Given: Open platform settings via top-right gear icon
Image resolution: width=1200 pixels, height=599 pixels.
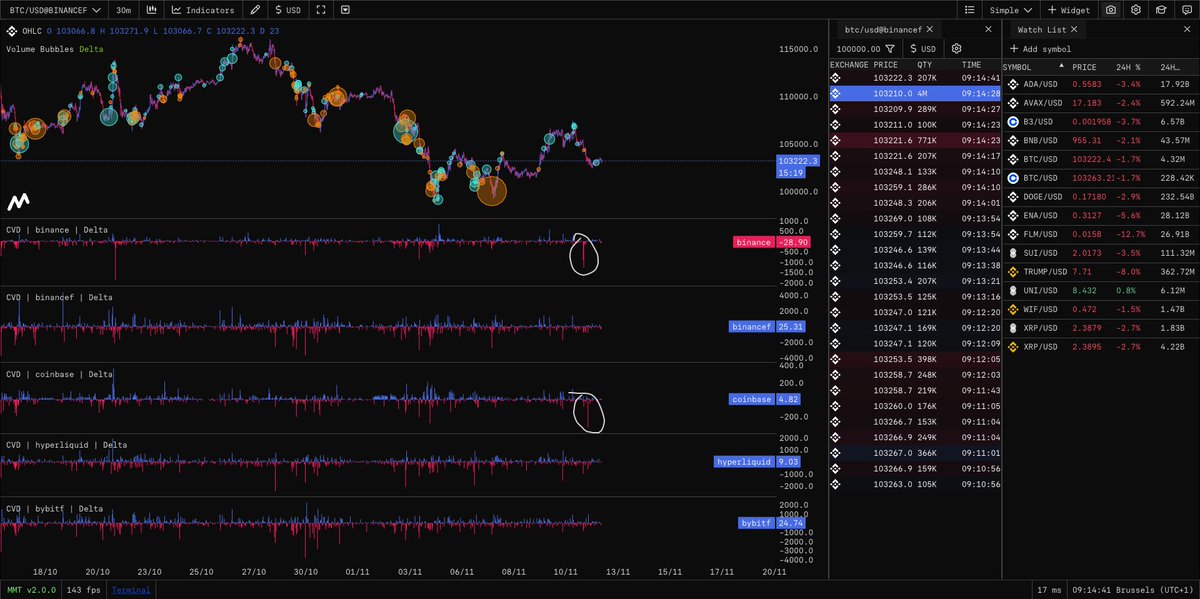Looking at the screenshot, I should tap(1135, 9).
